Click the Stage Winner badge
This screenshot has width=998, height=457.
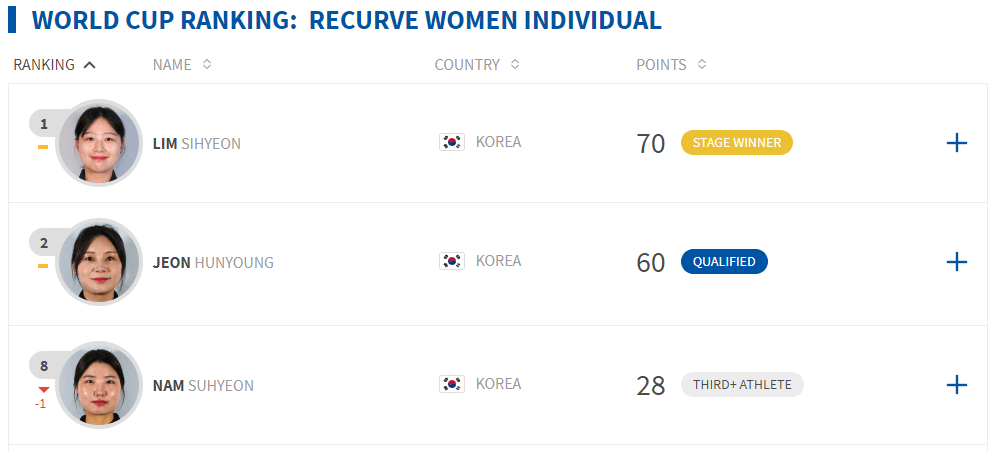tap(737, 143)
